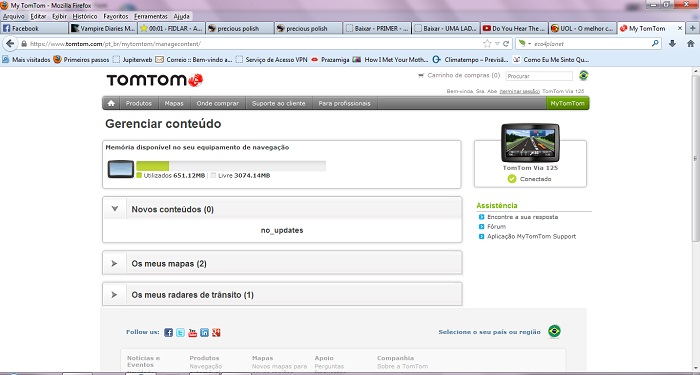Open the Histórico menu in Firefox
This screenshot has height=375, width=700.
(x=85, y=16)
